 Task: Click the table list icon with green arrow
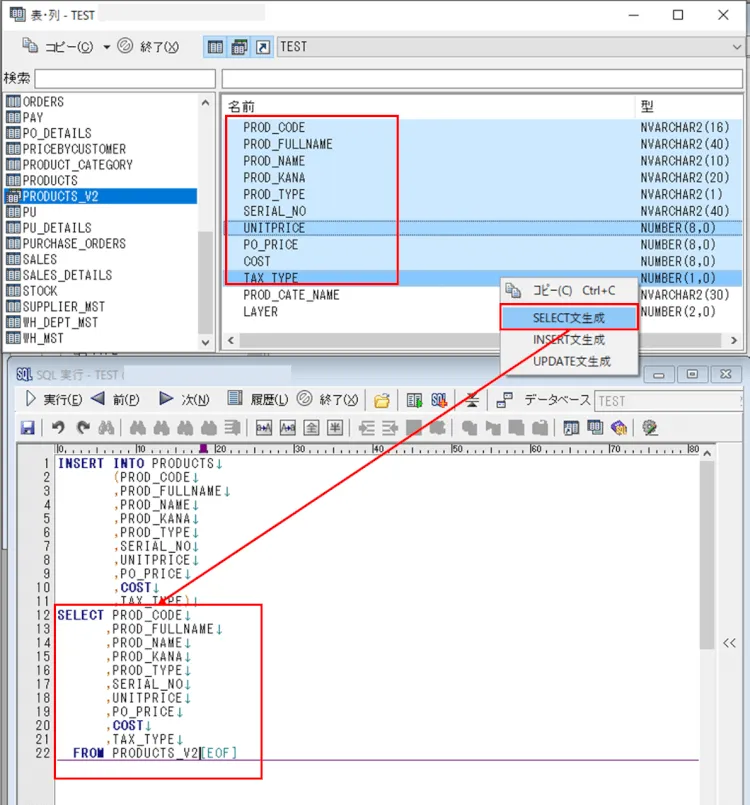click(414, 400)
